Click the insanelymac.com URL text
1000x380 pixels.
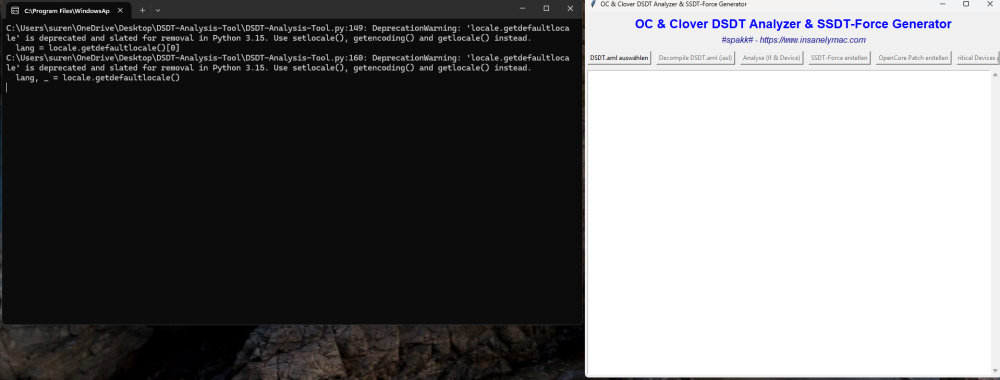812,40
